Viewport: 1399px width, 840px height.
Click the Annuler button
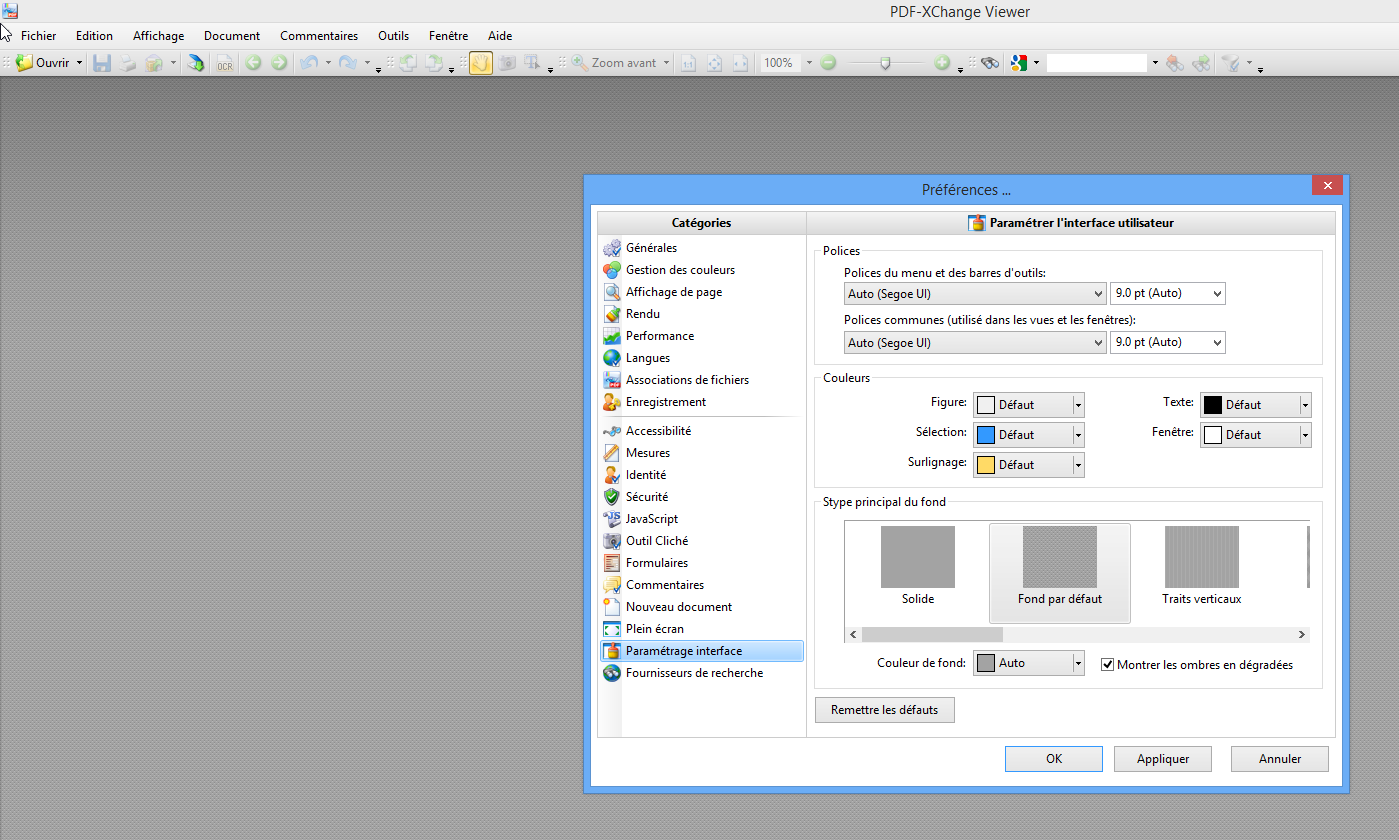(1280, 759)
